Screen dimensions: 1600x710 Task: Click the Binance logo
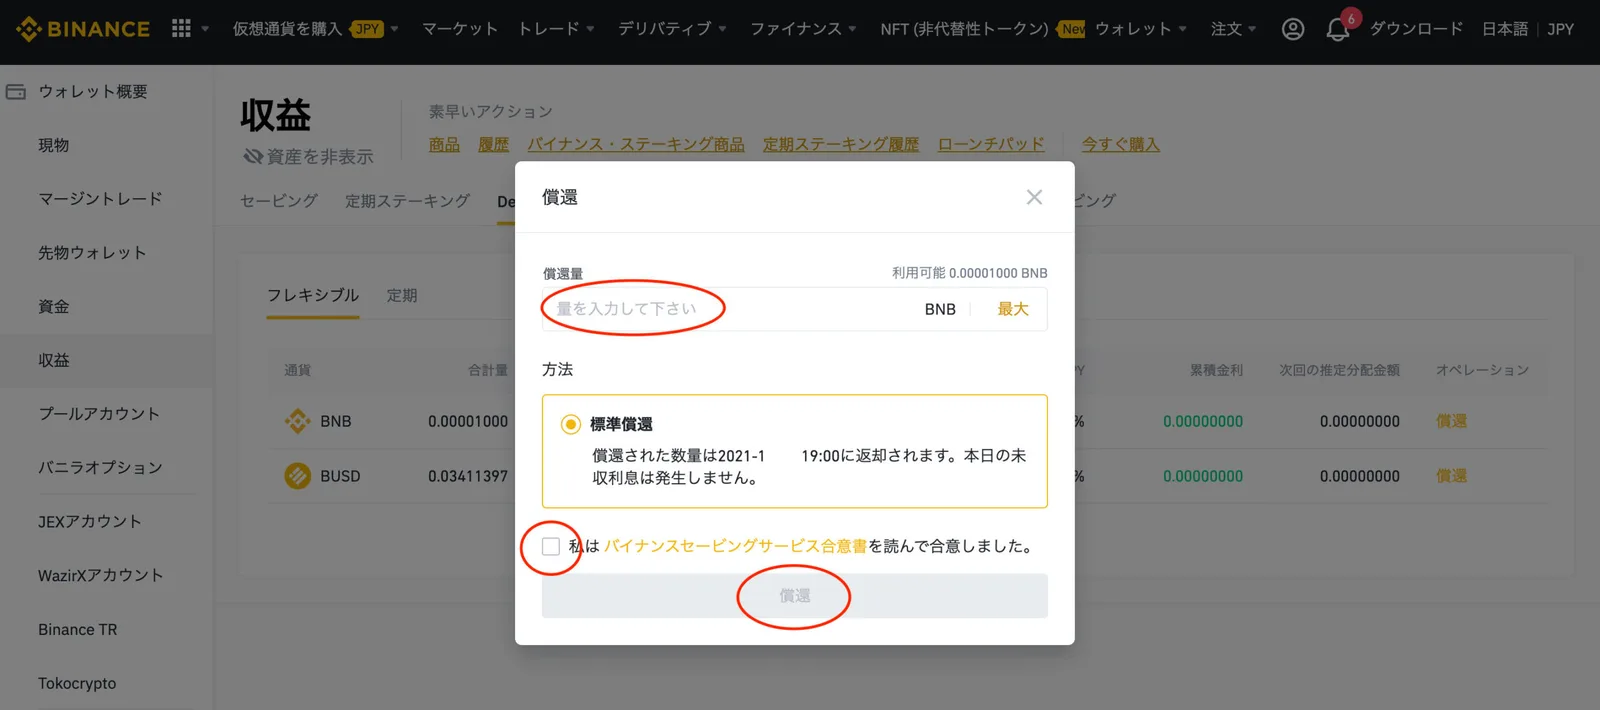83,29
